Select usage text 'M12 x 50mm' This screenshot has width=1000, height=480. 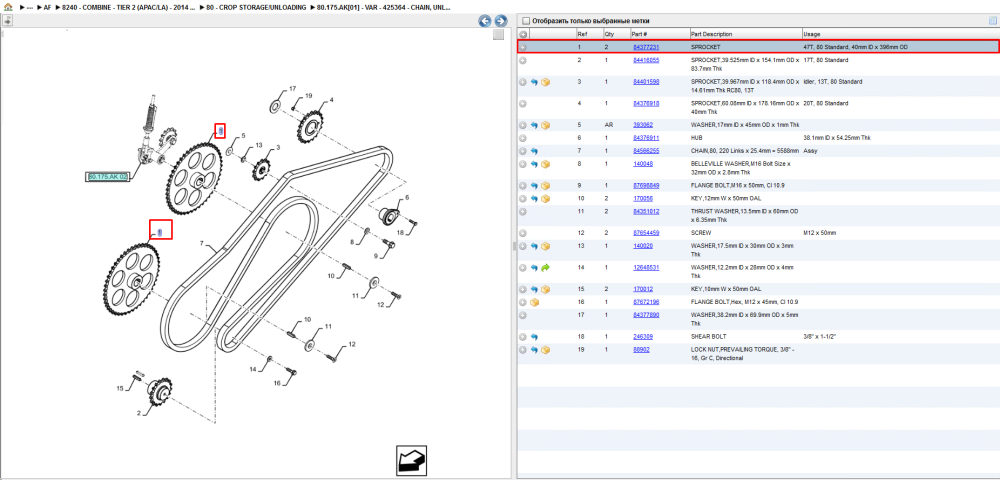pyautogui.click(x=818, y=233)
